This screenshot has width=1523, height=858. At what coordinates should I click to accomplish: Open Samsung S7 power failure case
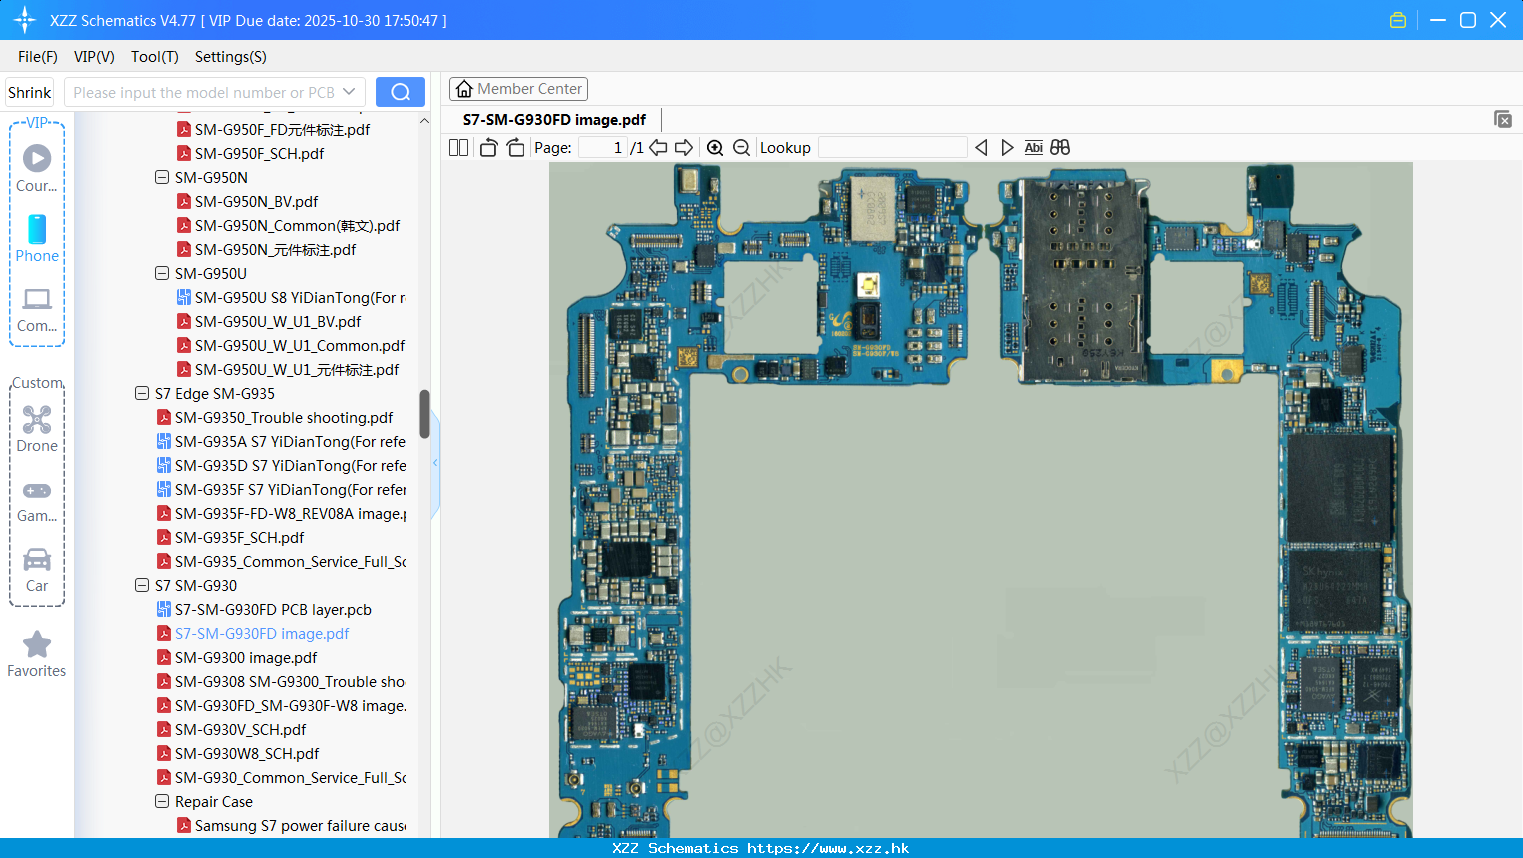coord(300,825)
